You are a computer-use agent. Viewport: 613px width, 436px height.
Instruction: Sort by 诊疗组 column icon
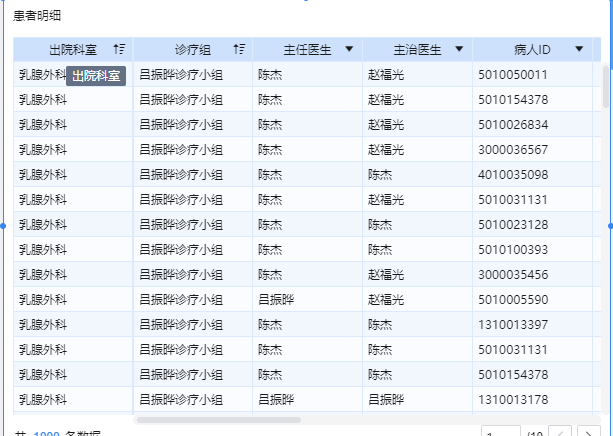pyautogui.click(x=239, y=49)
